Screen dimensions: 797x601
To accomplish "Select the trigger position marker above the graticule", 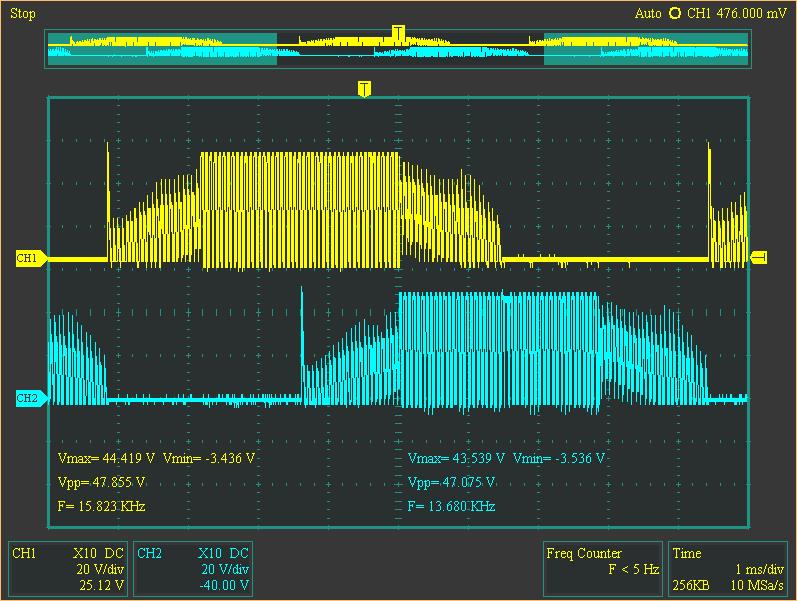I will [364, 89].
